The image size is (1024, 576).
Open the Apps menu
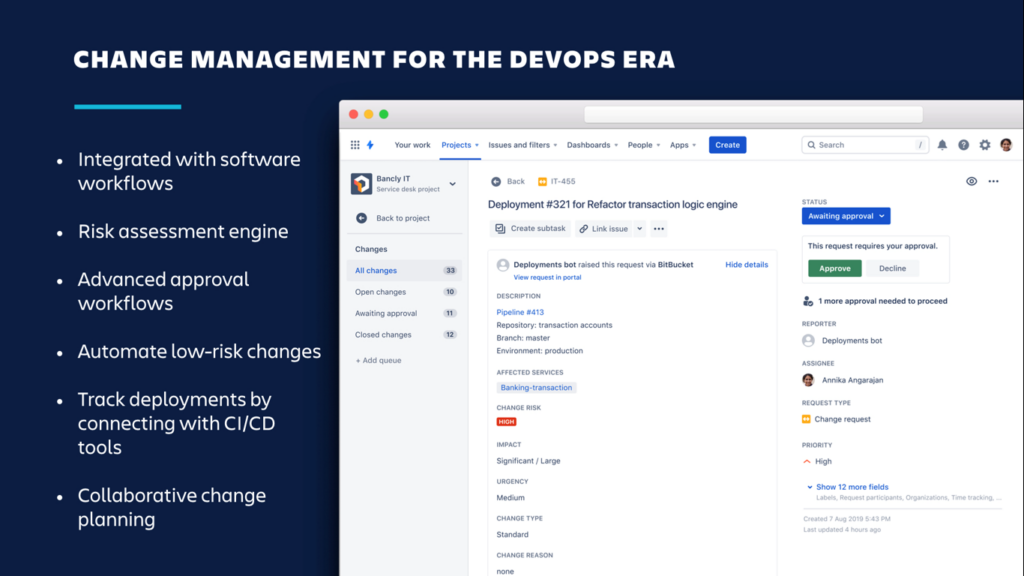pos(683,145)
